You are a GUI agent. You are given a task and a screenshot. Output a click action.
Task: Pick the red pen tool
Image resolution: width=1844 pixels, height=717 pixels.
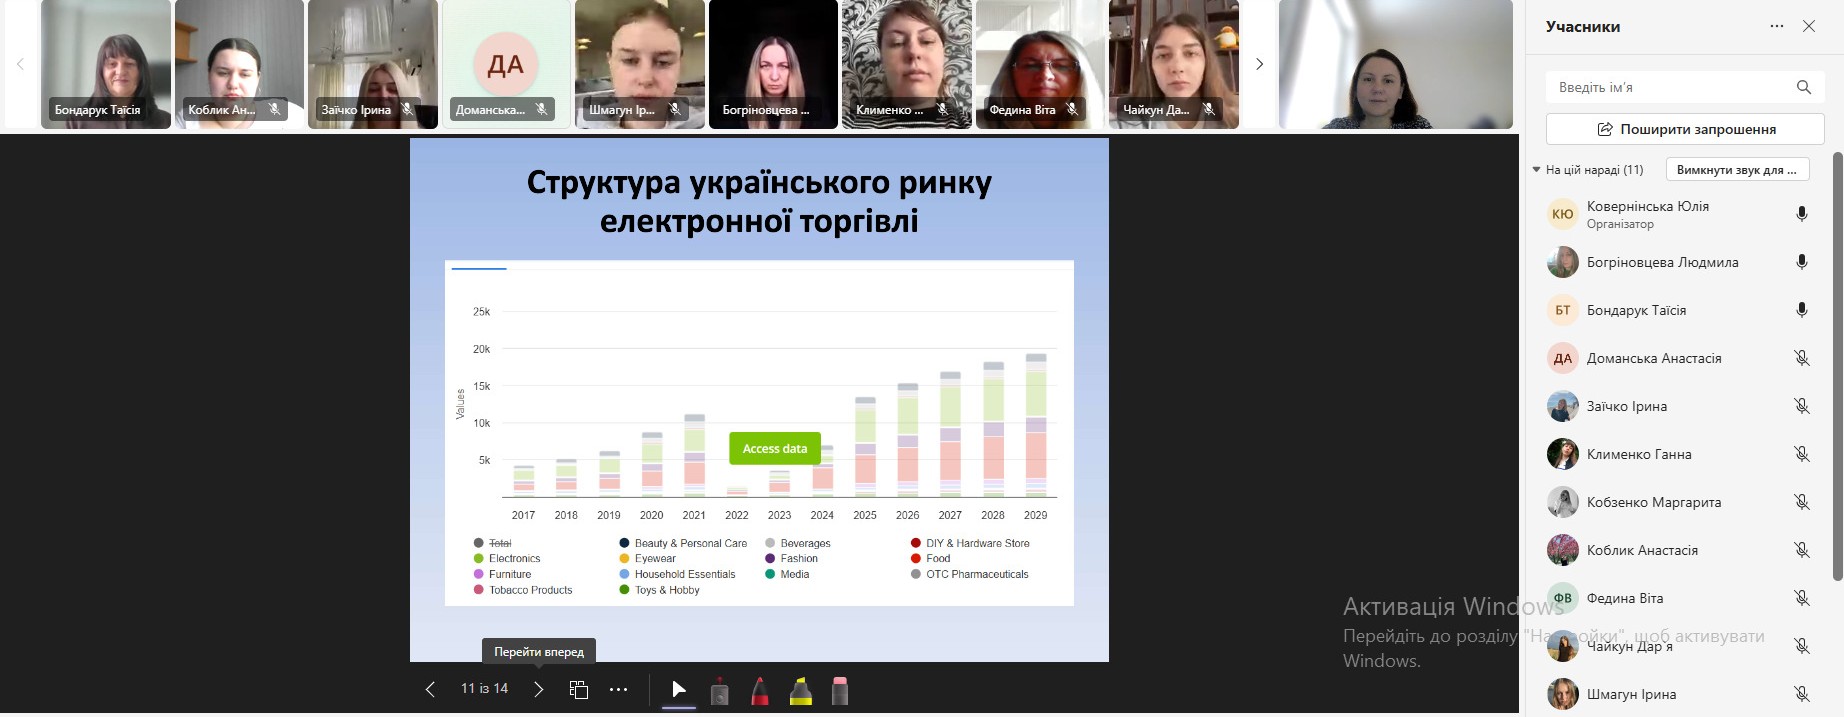coord(760,690)
